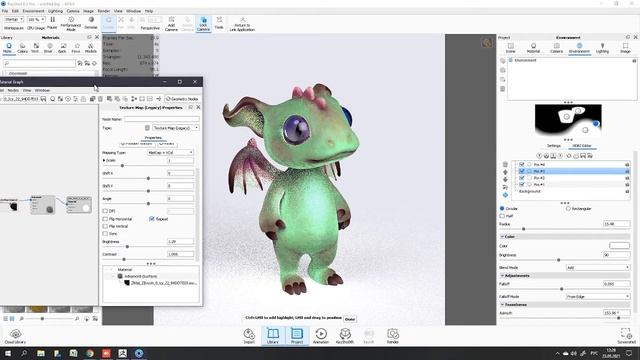This screenshot has height=360, width=640.
Task: Open the Cloud Library icon
Action: (16, 336)
